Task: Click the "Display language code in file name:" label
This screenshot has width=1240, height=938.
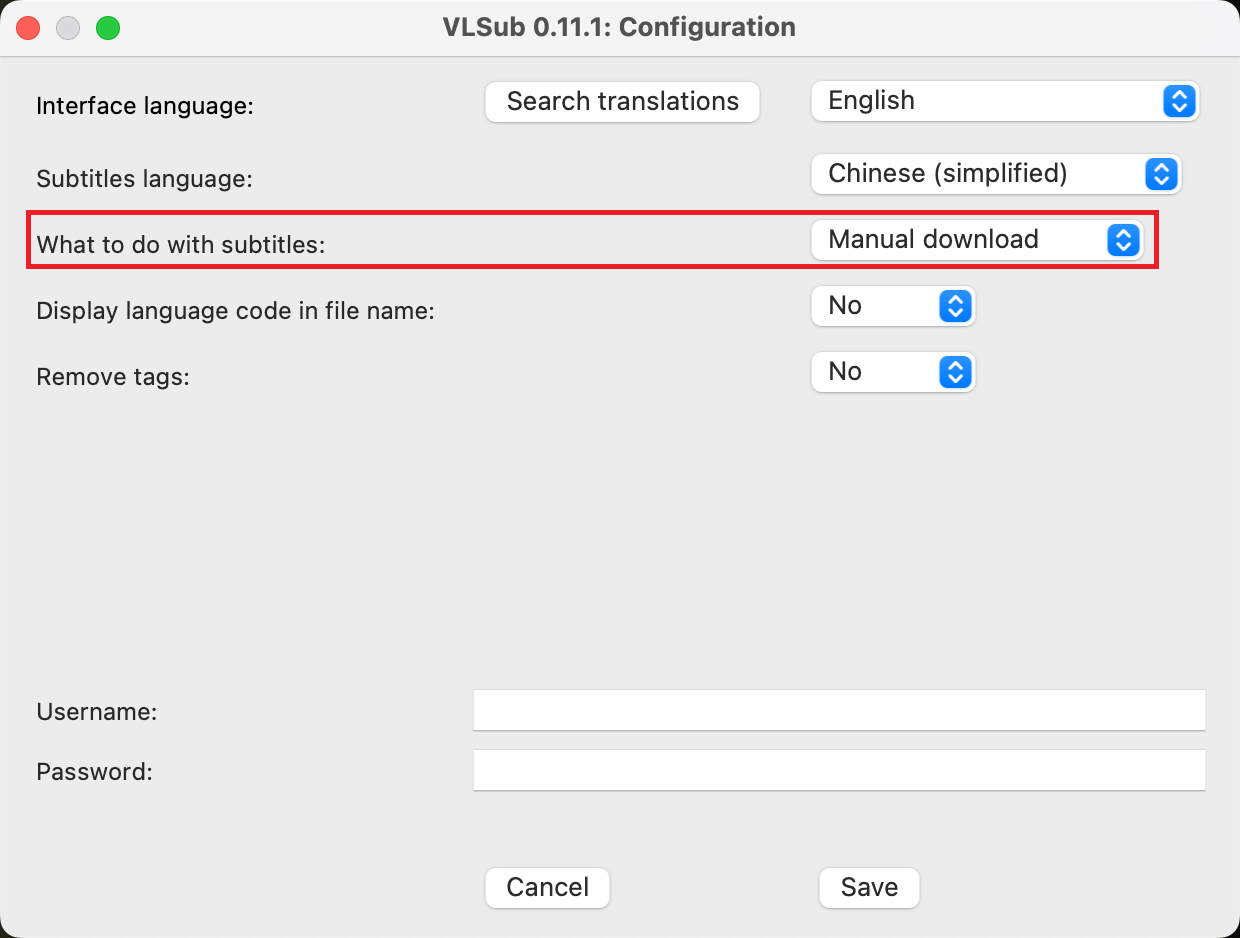Action: click(x=236, y=311)
